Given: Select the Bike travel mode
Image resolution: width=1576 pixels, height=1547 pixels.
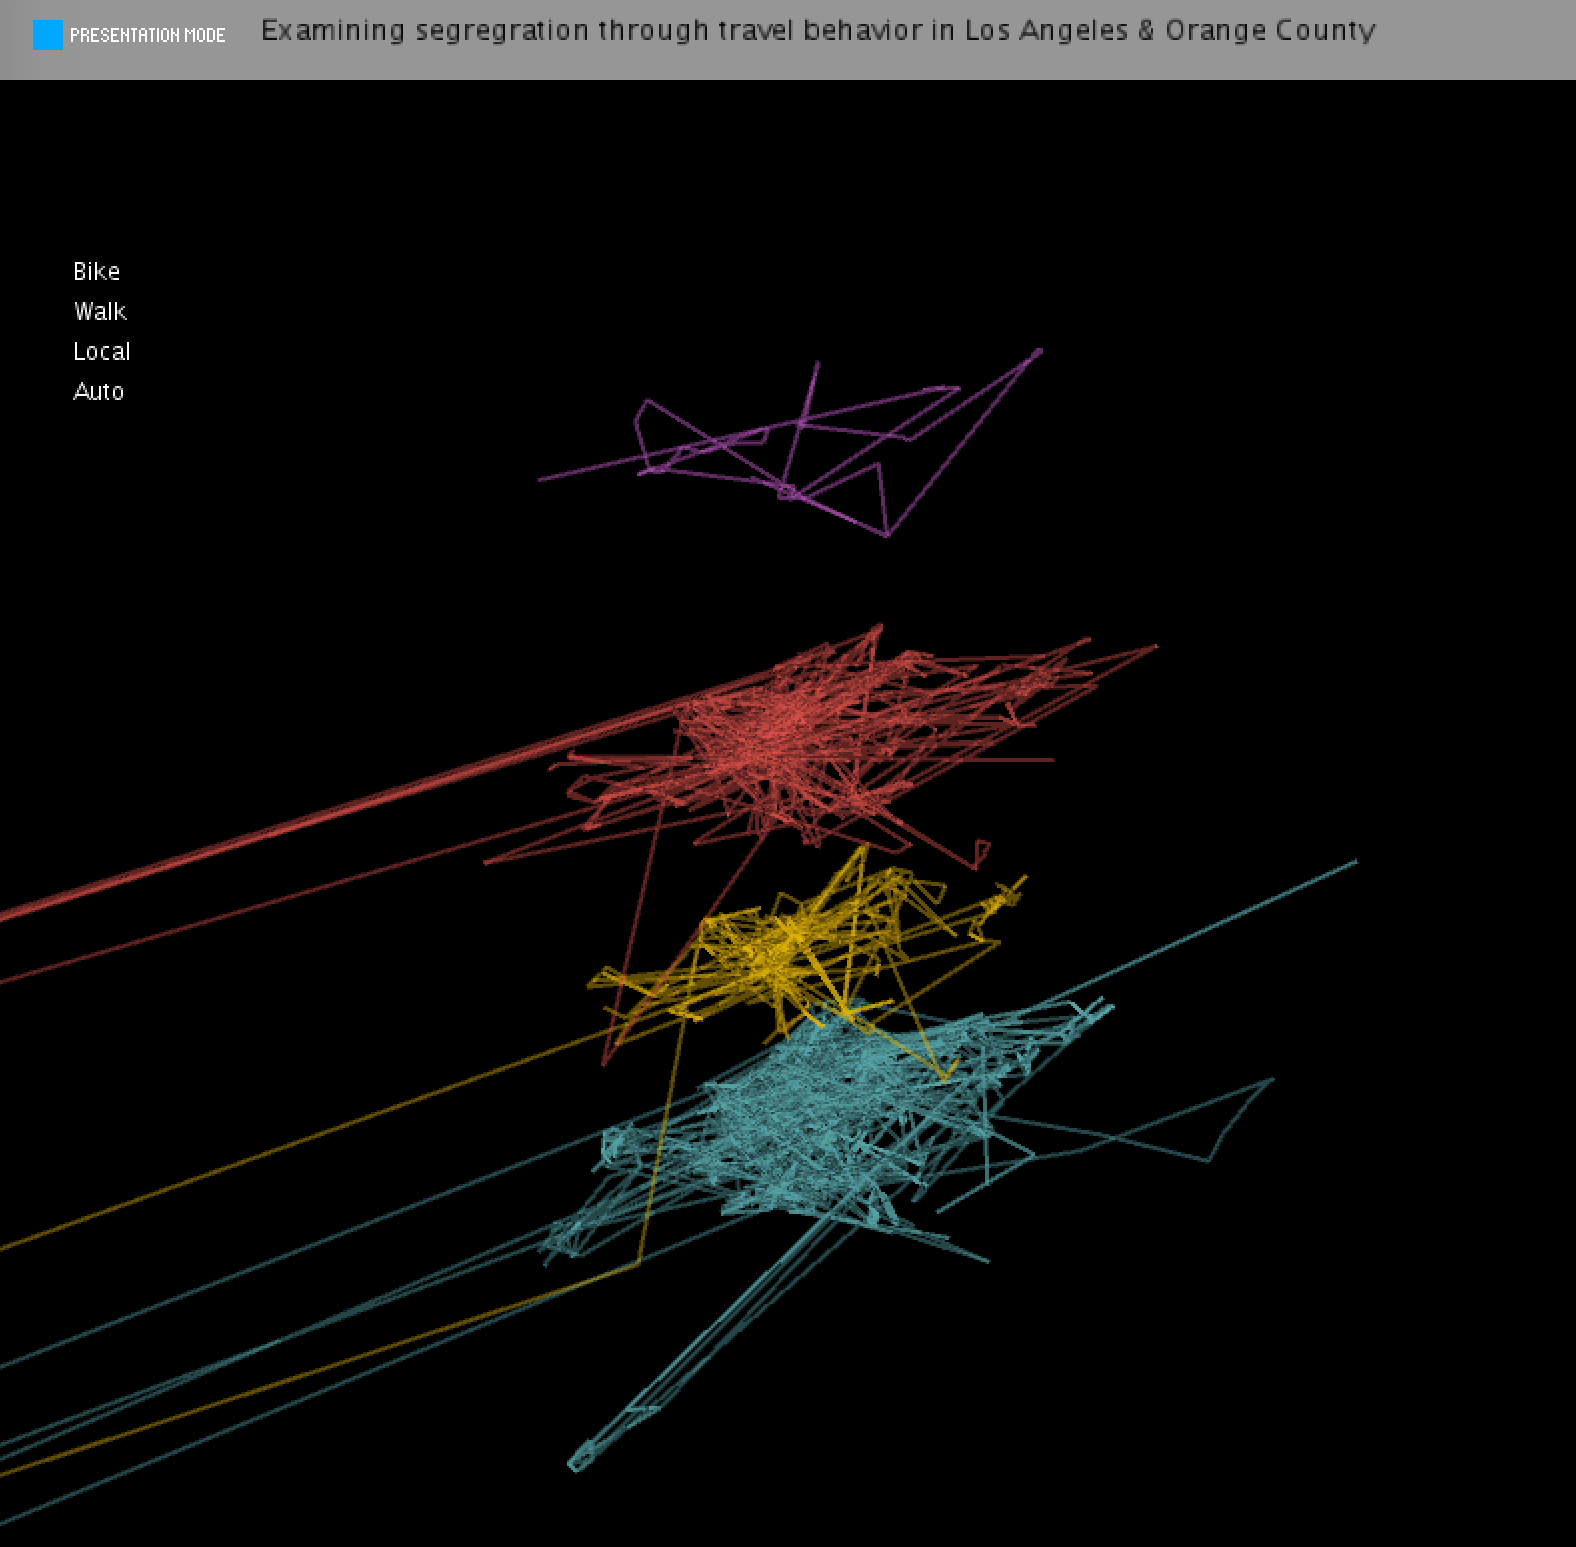Looking at the screenshot, I should click(97, 272).
